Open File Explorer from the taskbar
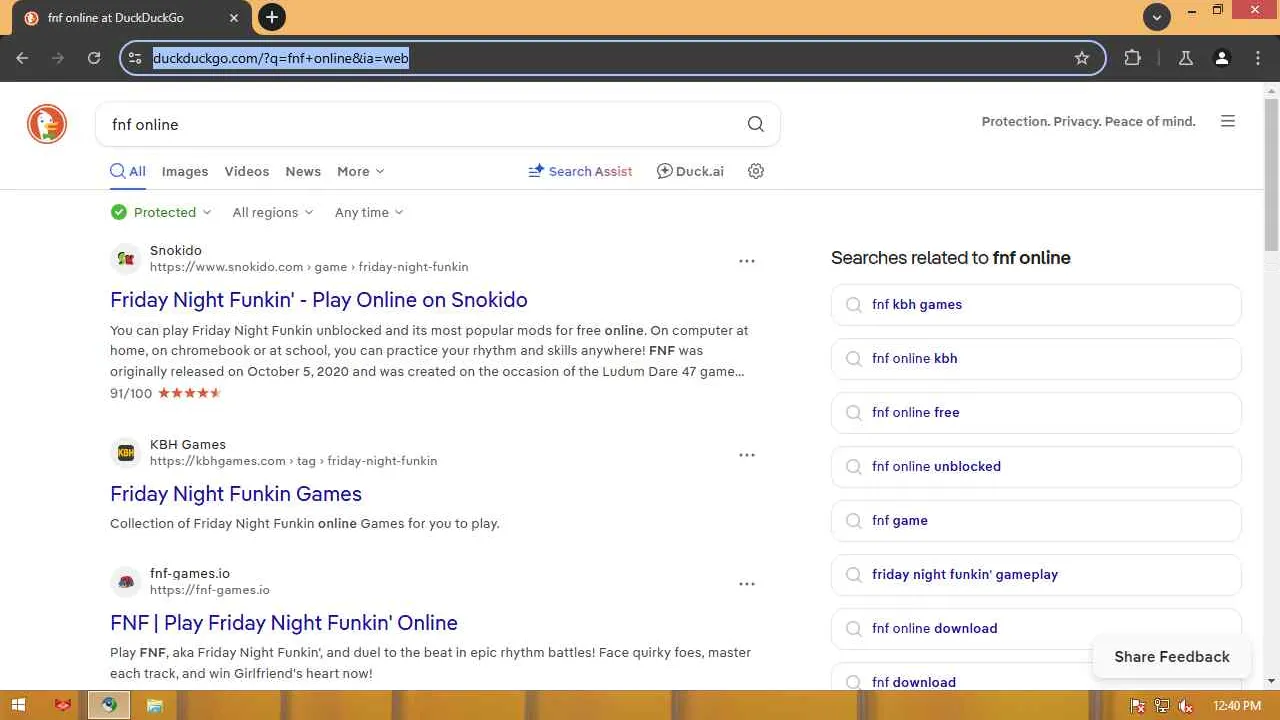The height and width of the screenshot is (720, 1280). [155, 705]
